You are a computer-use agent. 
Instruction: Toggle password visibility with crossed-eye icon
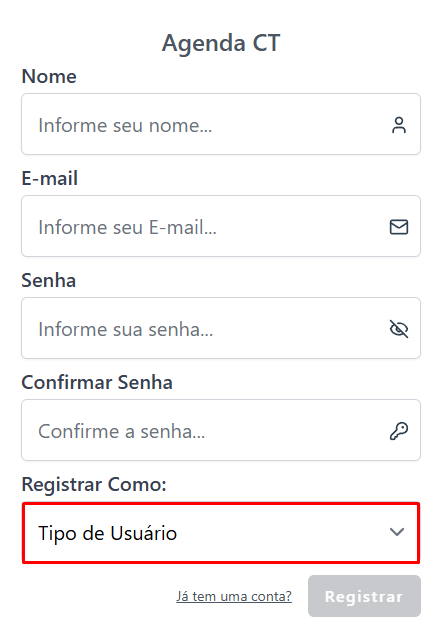[x=398, y=329]
